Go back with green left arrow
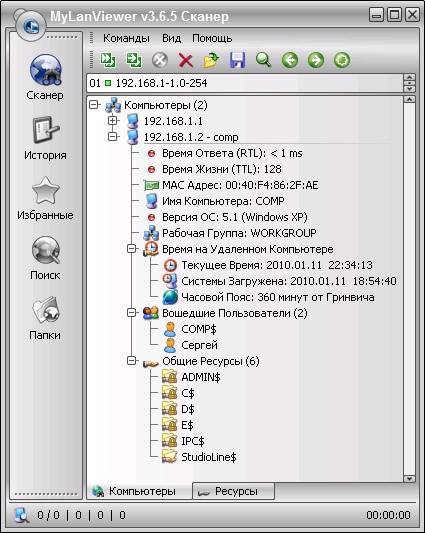Image resolution: width=425 pixels, height=533 pixels. 290,61
